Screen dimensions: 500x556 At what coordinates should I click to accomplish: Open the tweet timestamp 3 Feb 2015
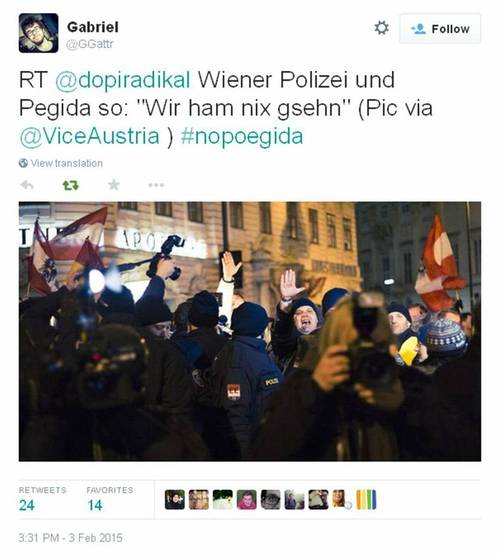point(71,538)
